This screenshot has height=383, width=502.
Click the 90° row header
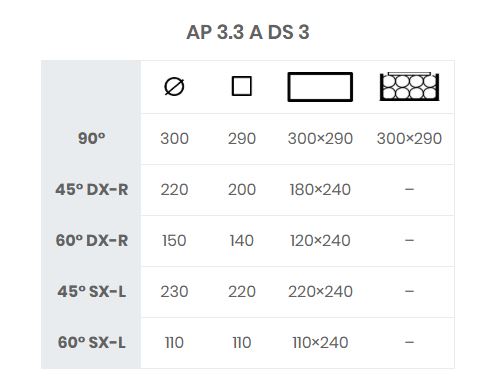coord(92,138)
